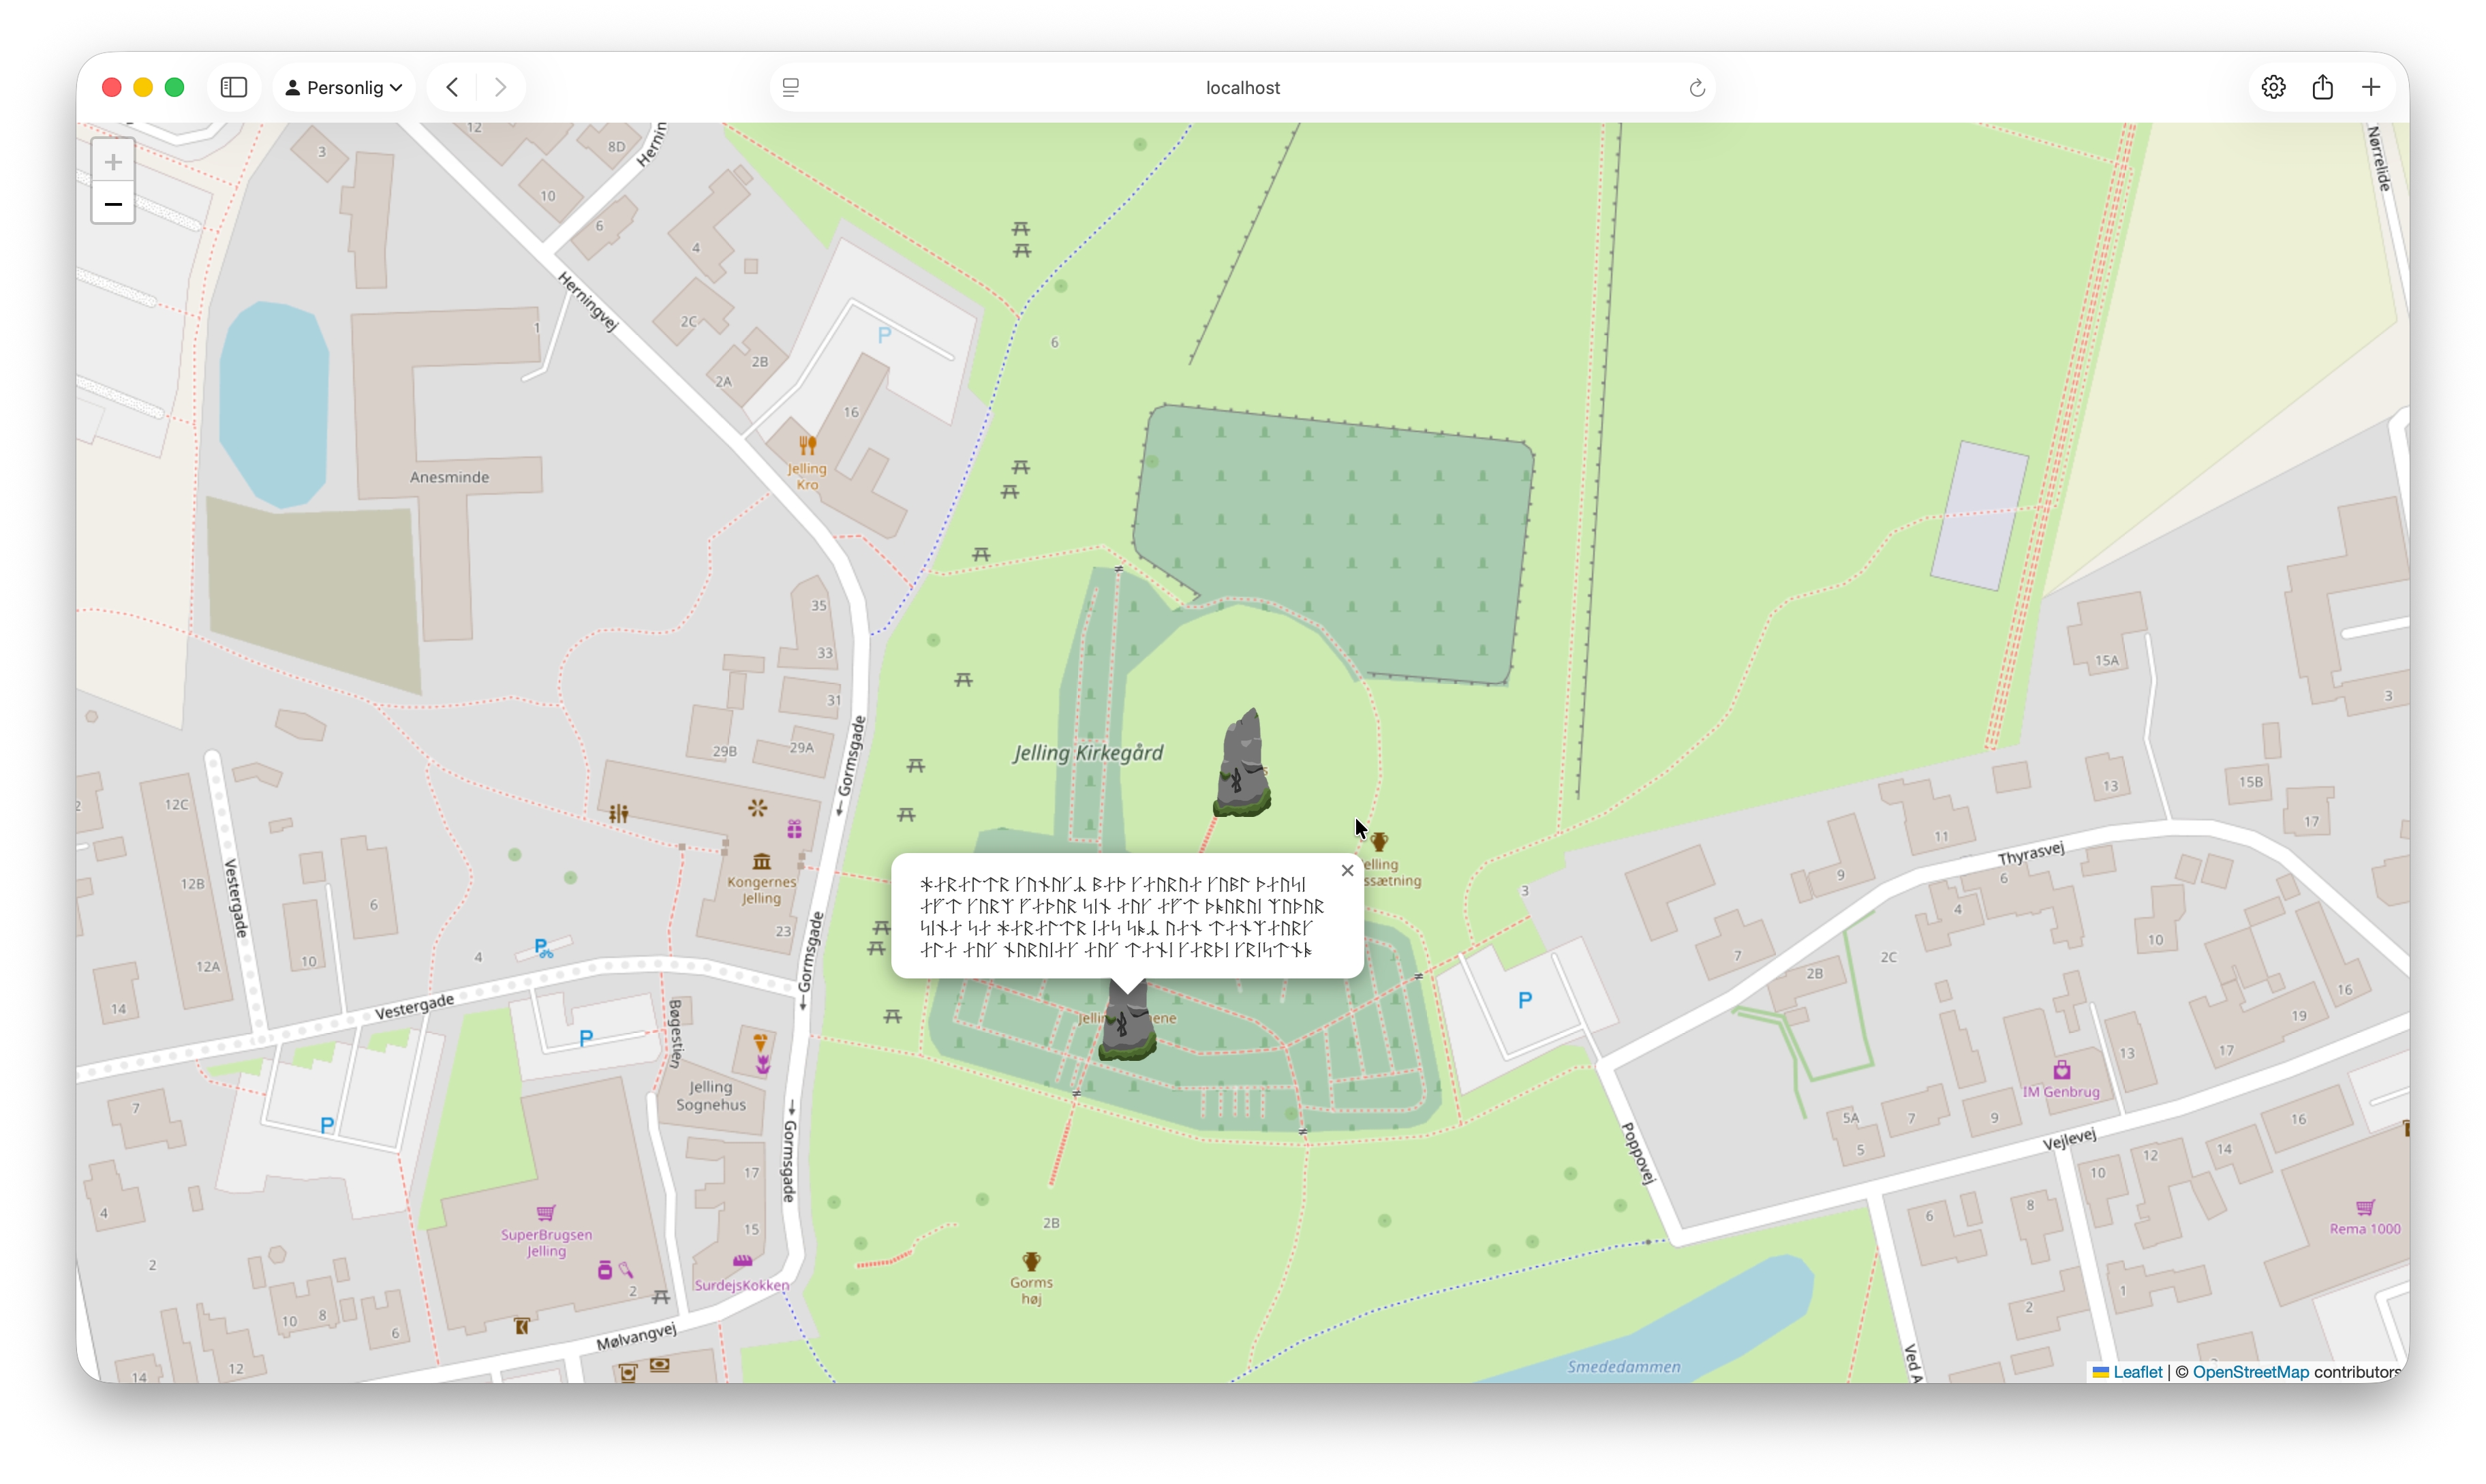Open the share menu
2486x1484 pixels.
click(2322, 88)
